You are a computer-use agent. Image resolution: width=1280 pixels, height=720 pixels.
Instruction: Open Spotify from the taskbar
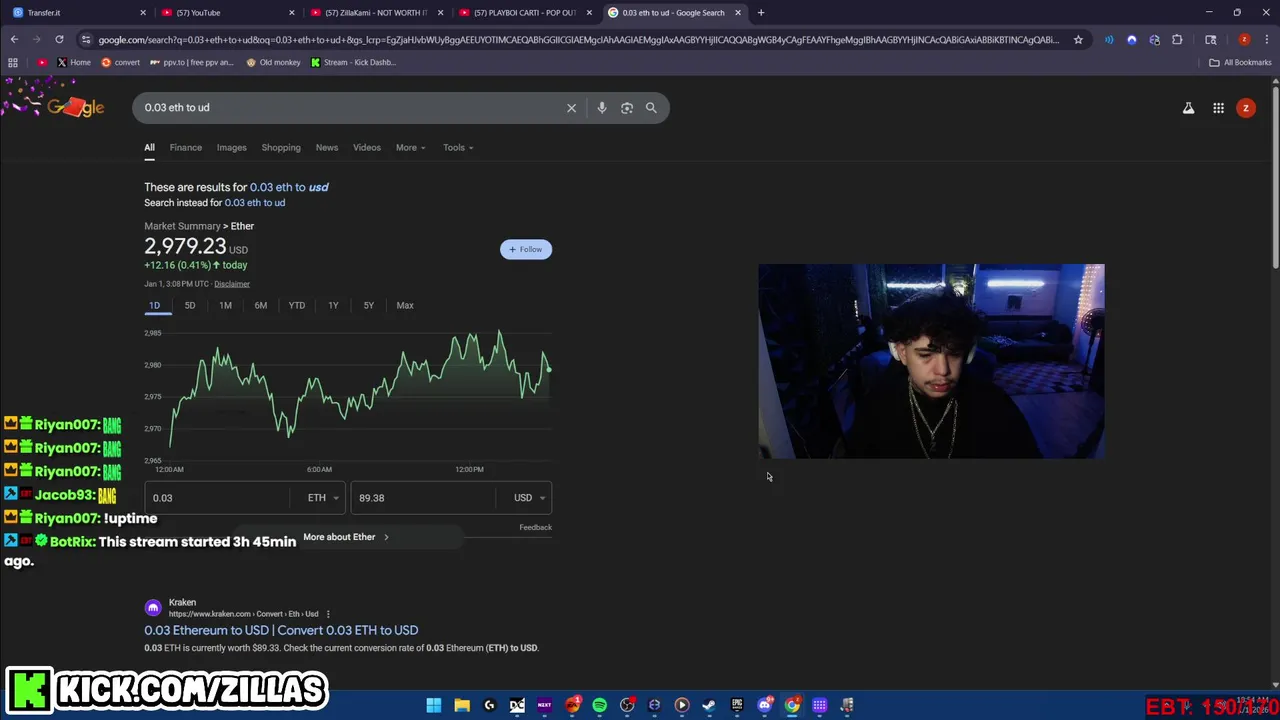[599, 705]
